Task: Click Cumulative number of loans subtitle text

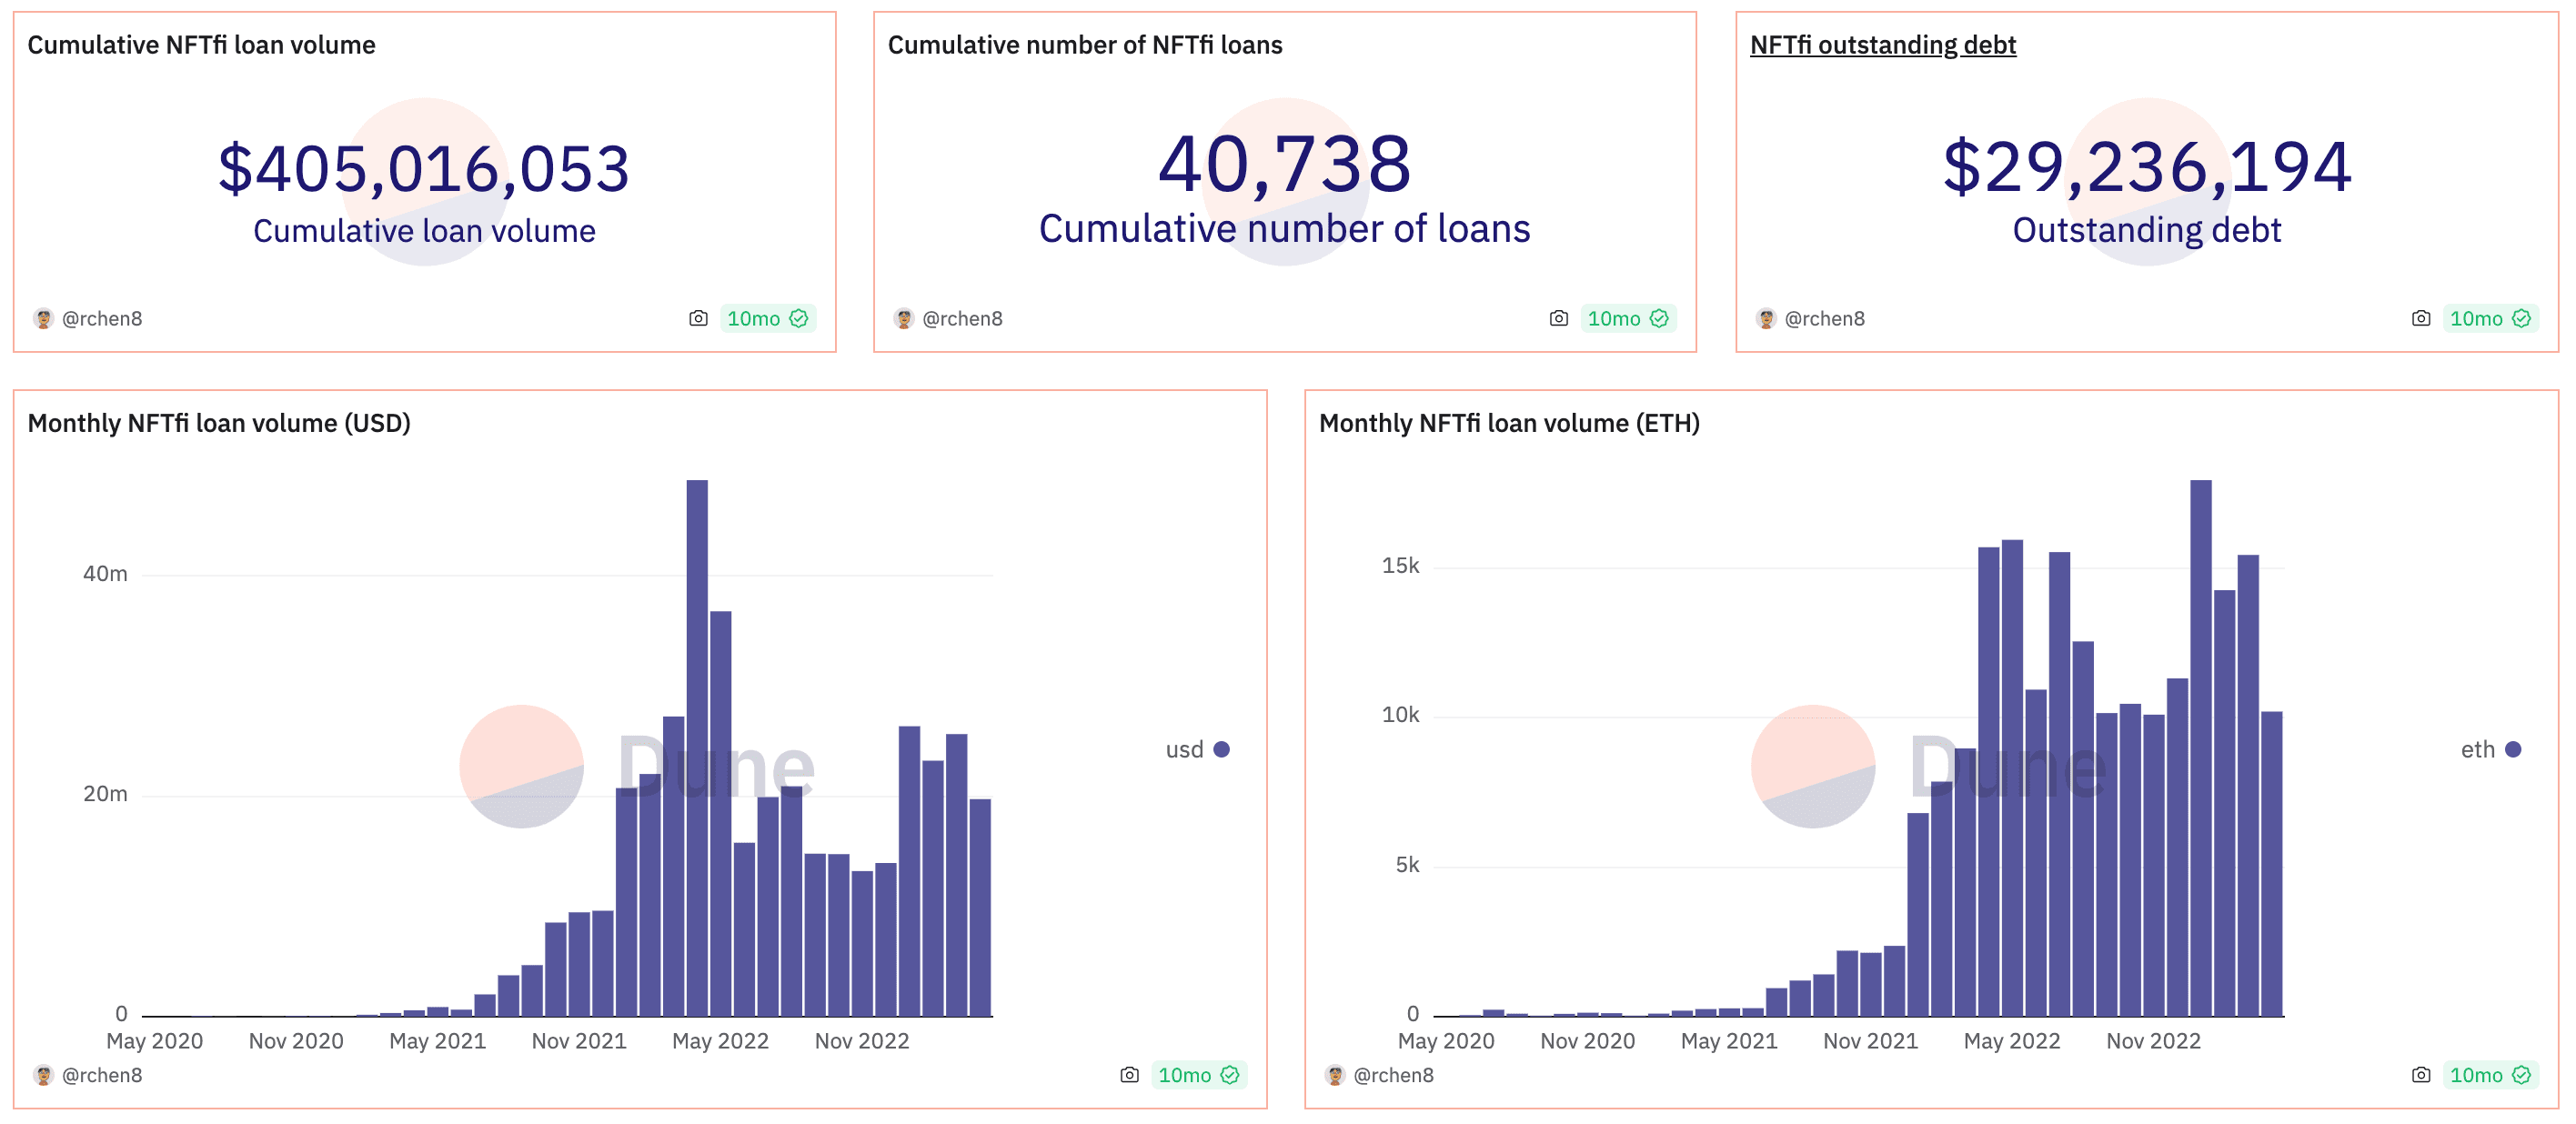Action: (x=1284, y=228)
